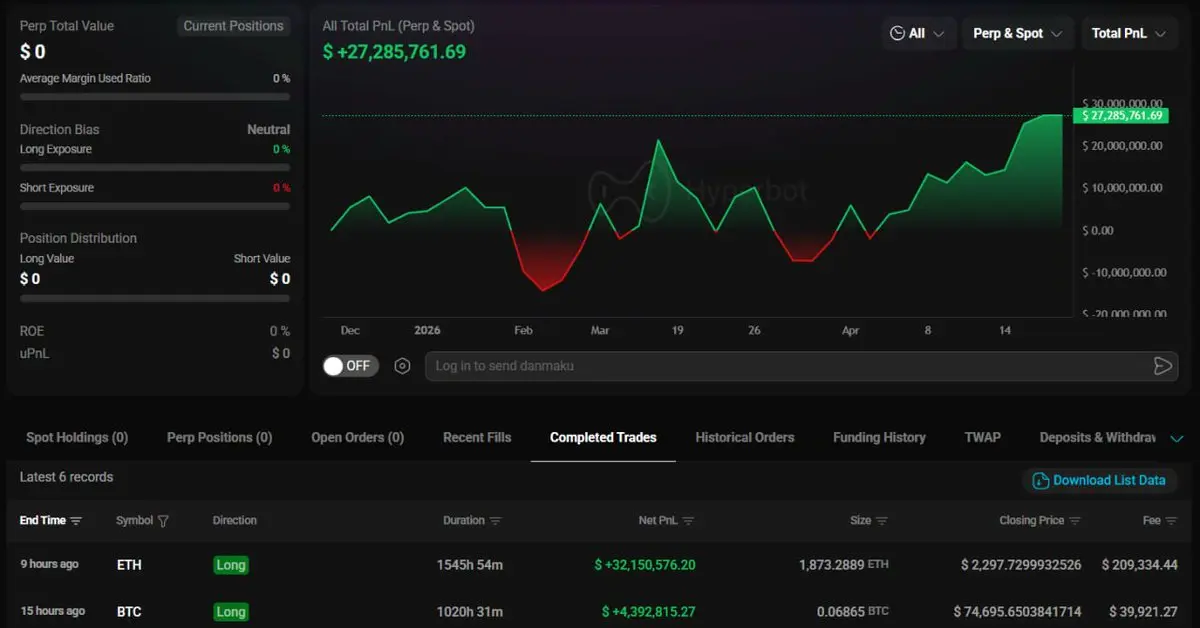The width and height of the screenshot is (1200, 628).
Task: Sort trades by Size icon
Action: 881,521
